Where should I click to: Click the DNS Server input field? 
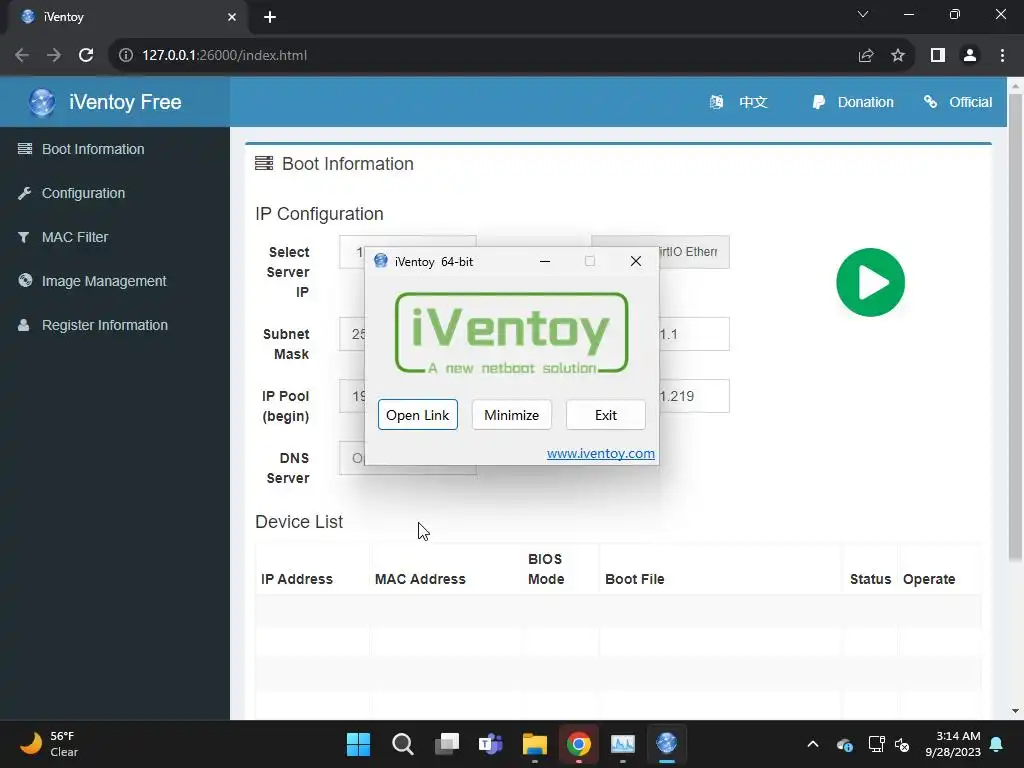(352, 458)
